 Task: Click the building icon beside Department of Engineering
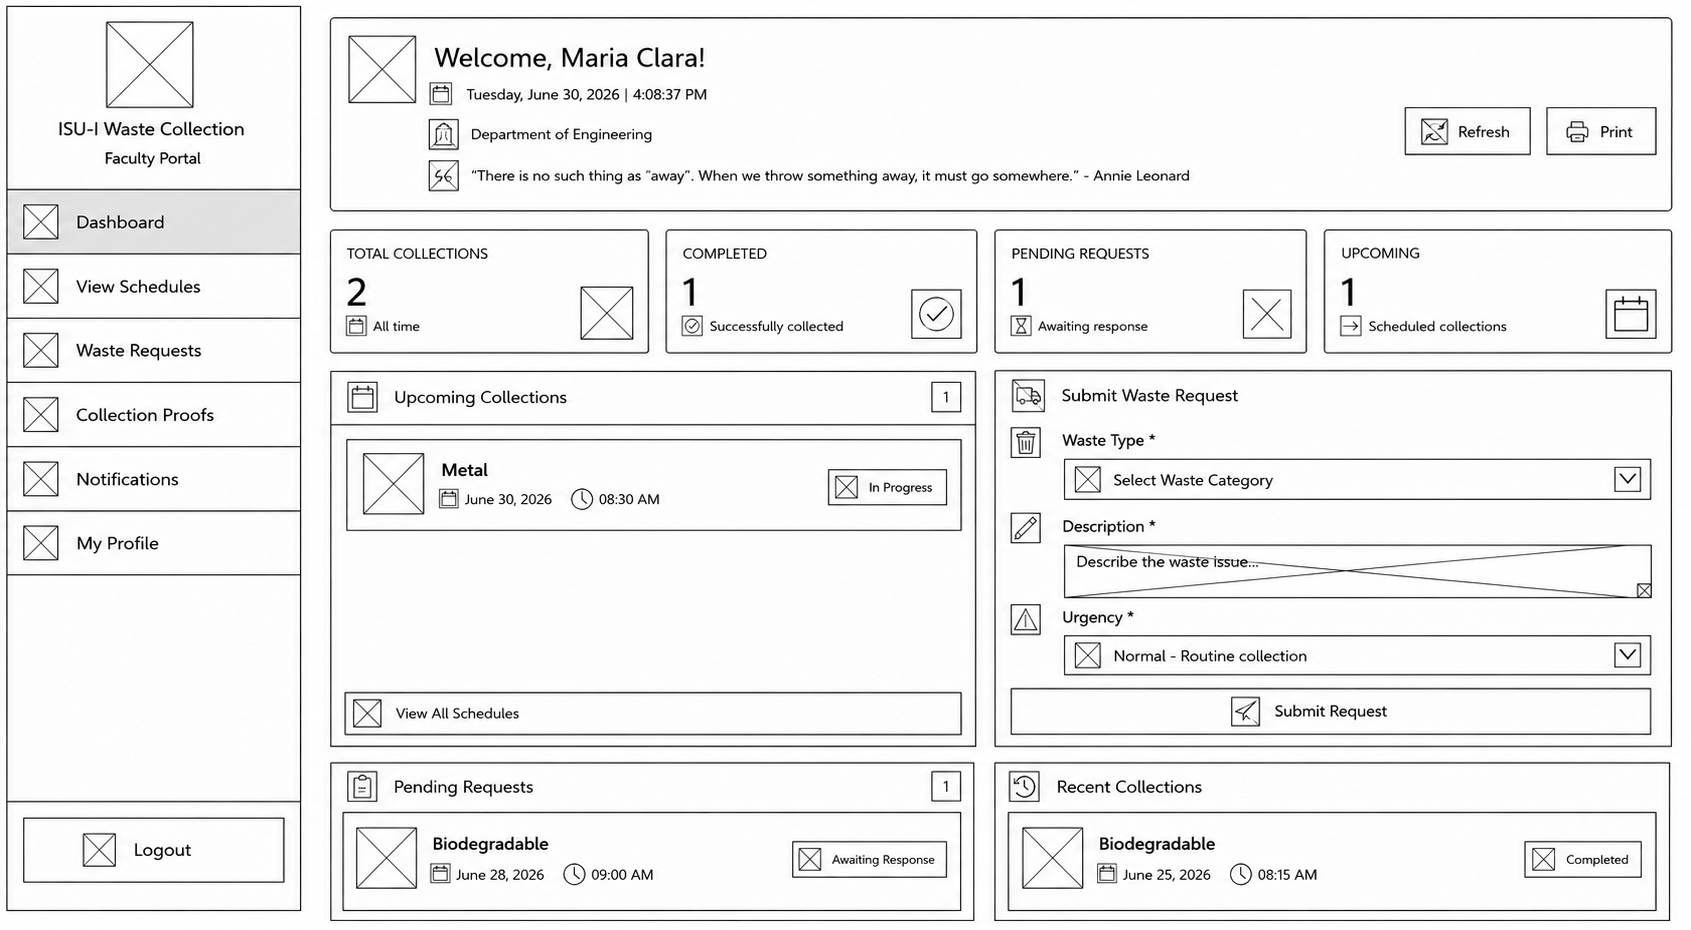(x=443, y=134)
